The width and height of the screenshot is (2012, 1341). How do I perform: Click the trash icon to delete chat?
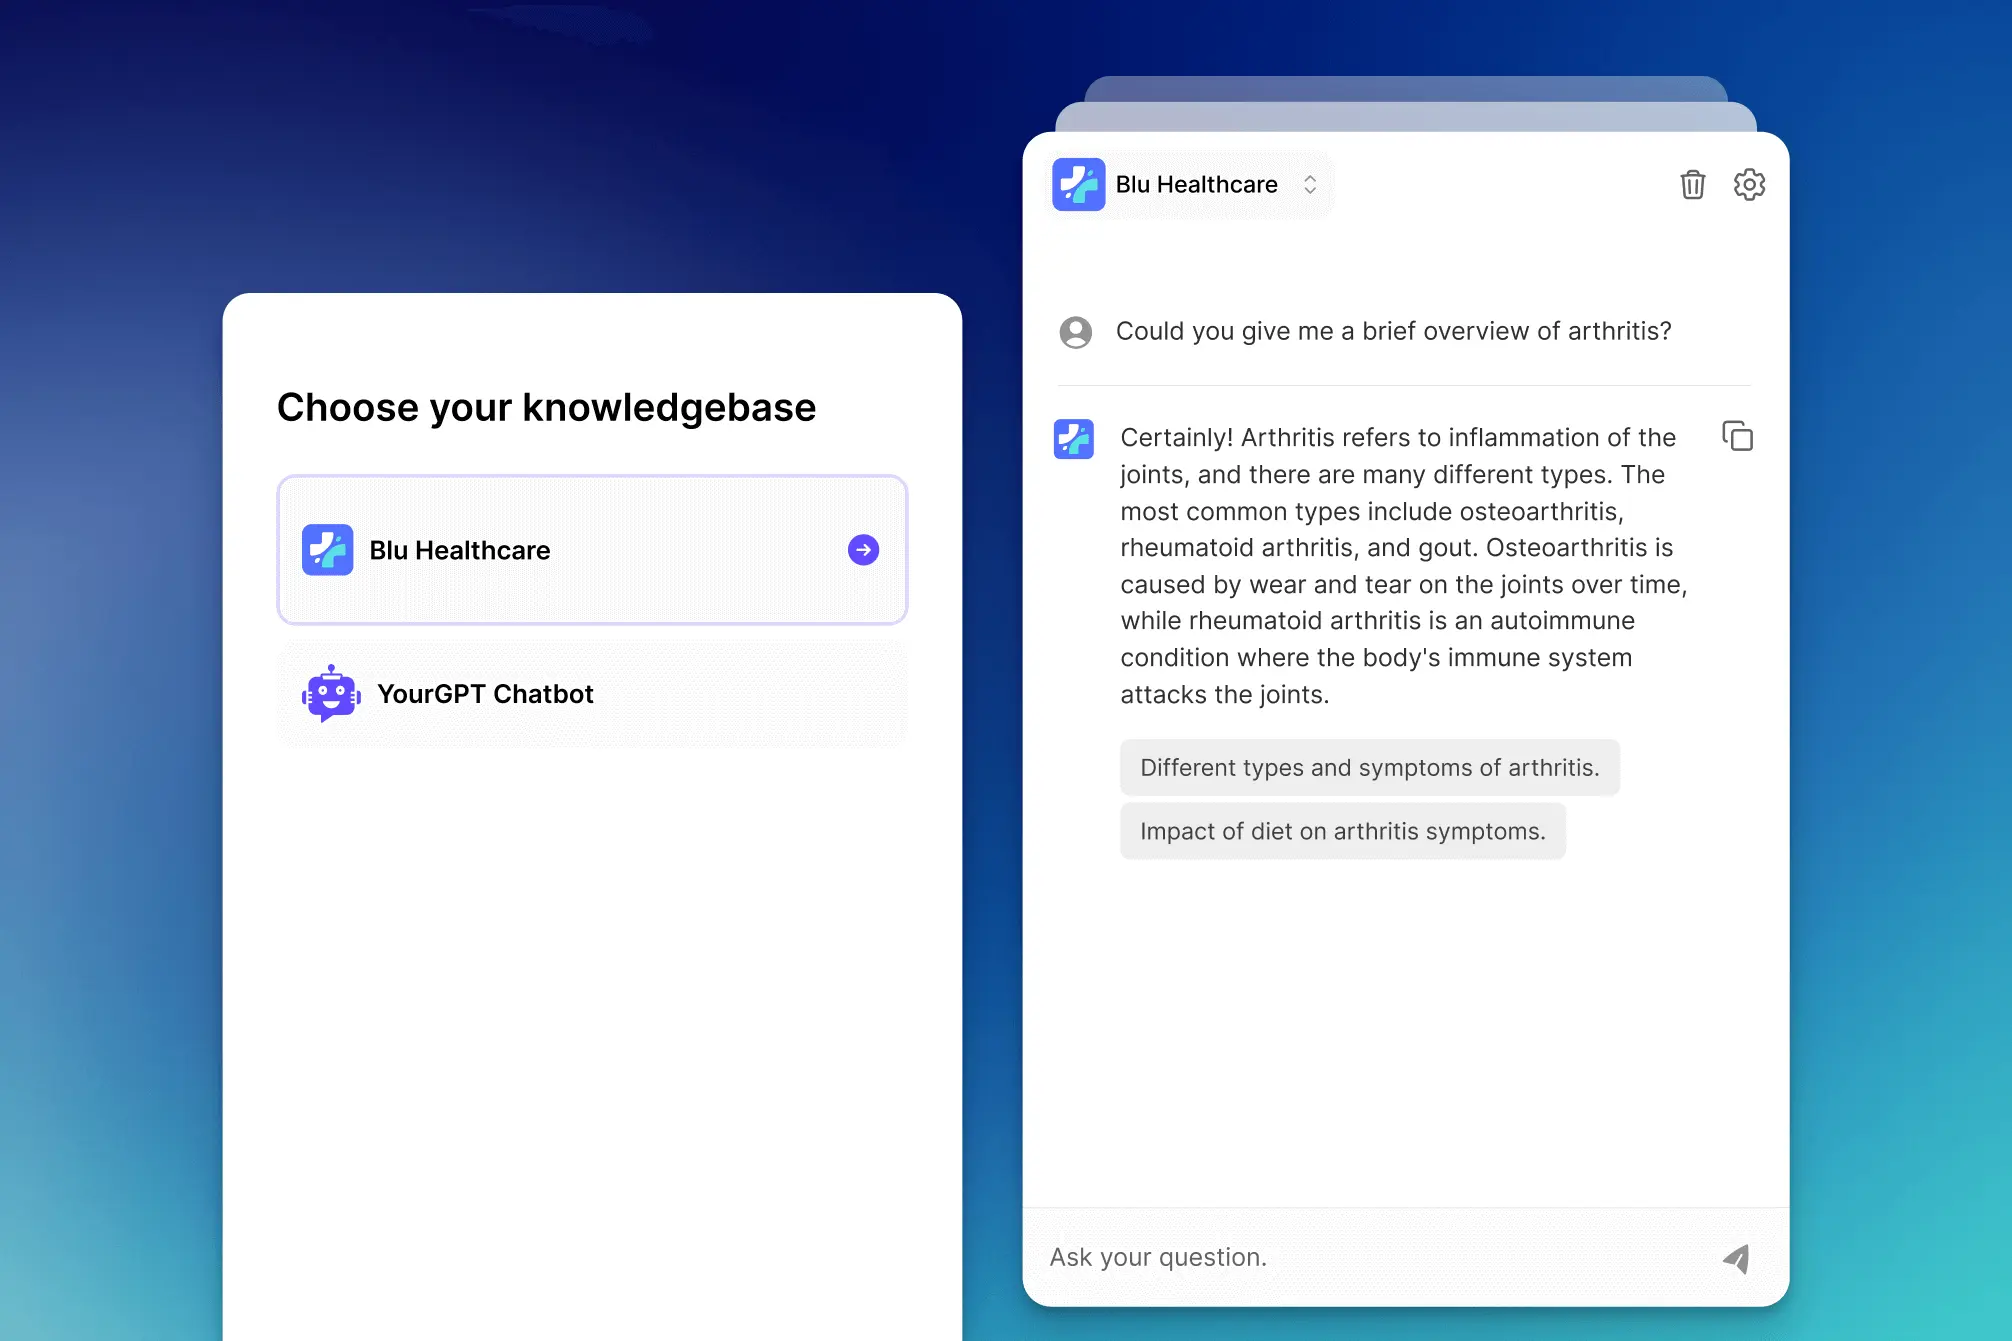[1692, 185]
